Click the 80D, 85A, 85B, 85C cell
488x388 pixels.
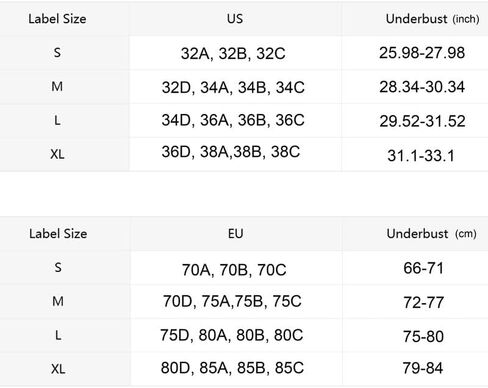pyautogui.click(x=232, y=368)
